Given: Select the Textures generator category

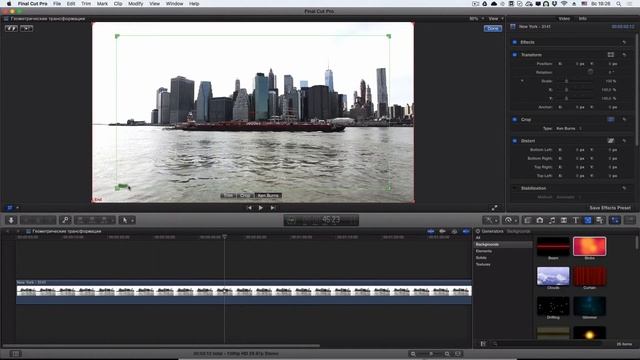Looking at the screenshot, I should click(x=483, y=264).
